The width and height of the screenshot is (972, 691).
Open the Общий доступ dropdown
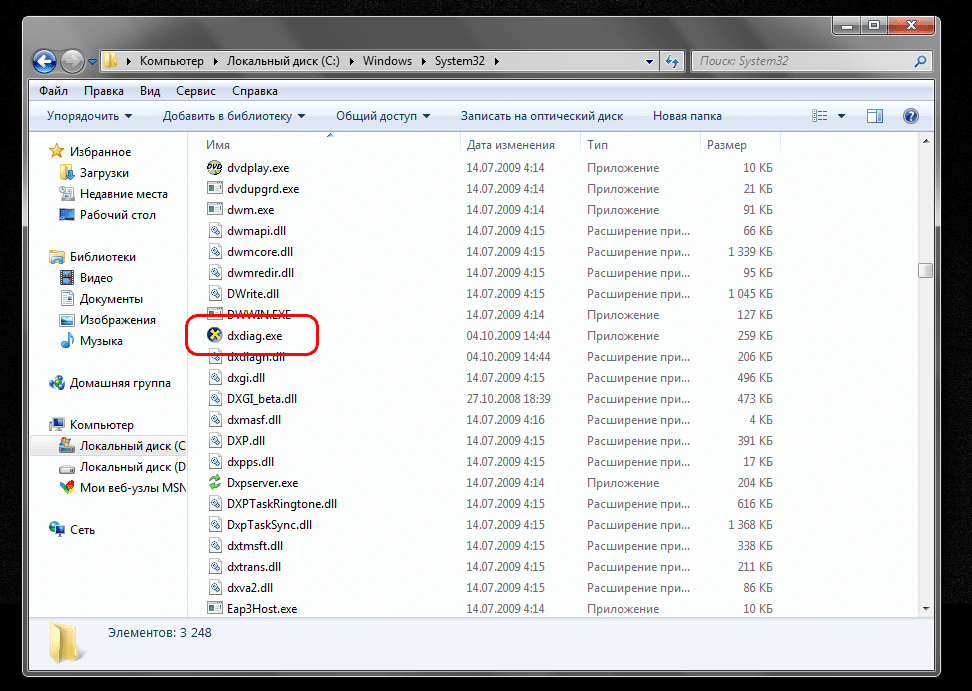(x=382, y=116)
